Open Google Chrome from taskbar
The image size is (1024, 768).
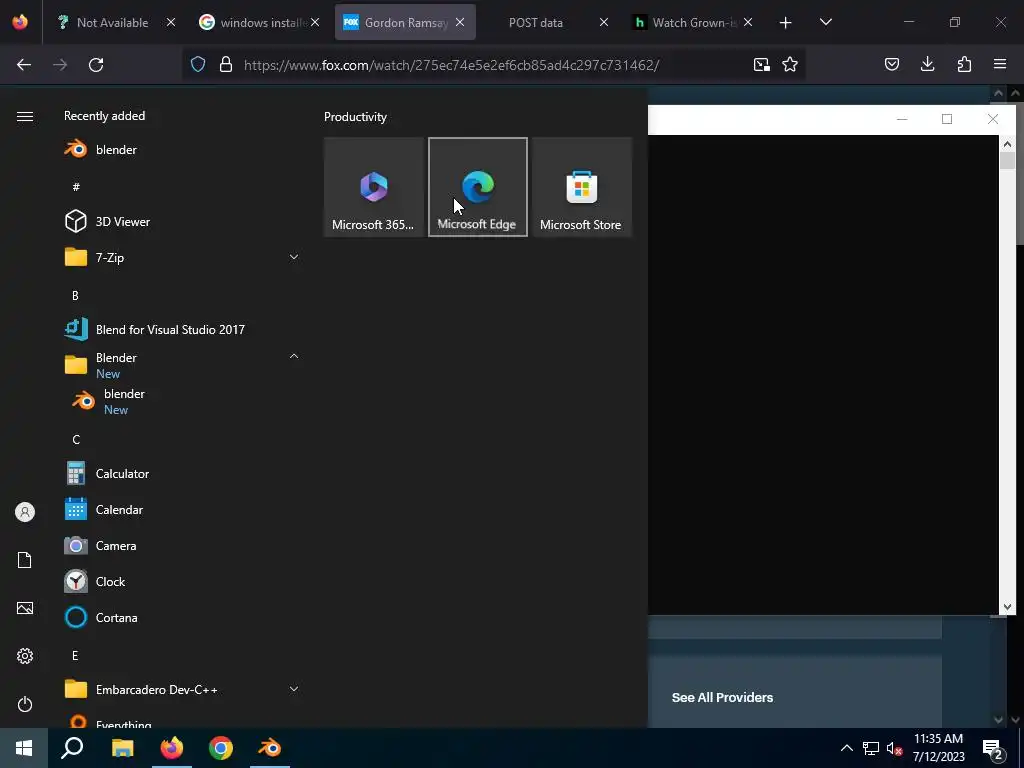(x=221, y=748)
